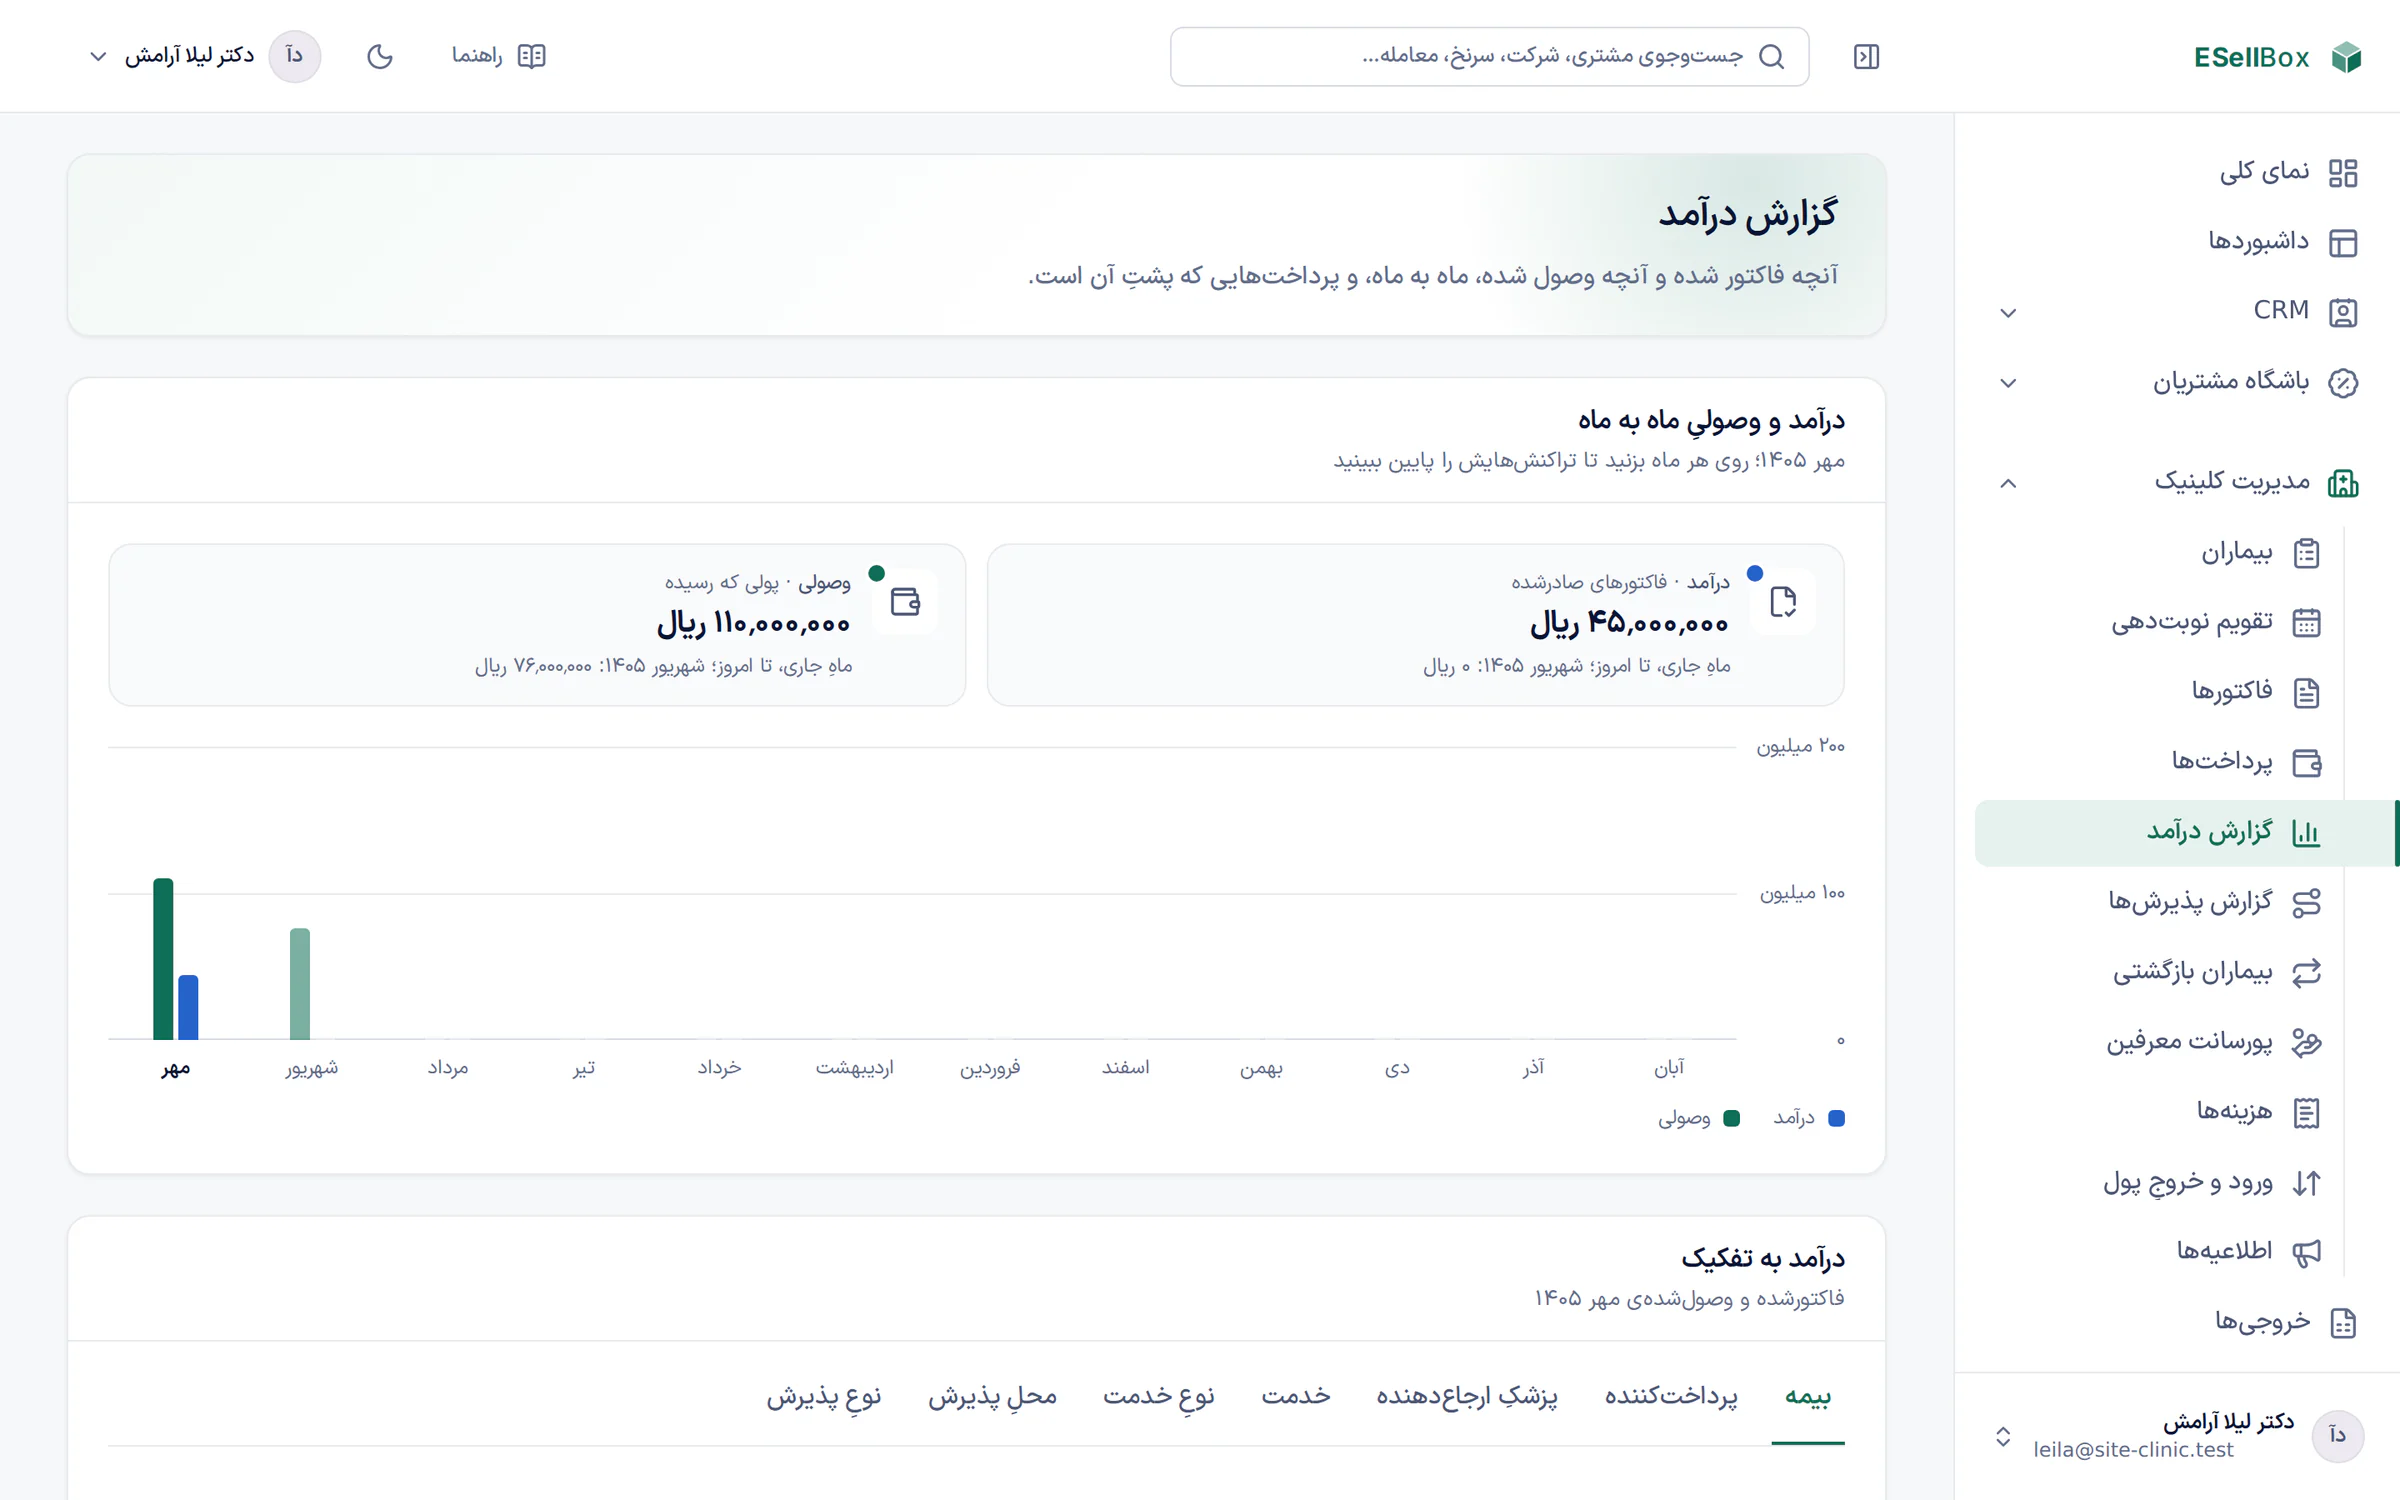Screen dimensions: 2400x1500
Task: Switch to the نوعِ خدمت tab
Action: 1159,1396
